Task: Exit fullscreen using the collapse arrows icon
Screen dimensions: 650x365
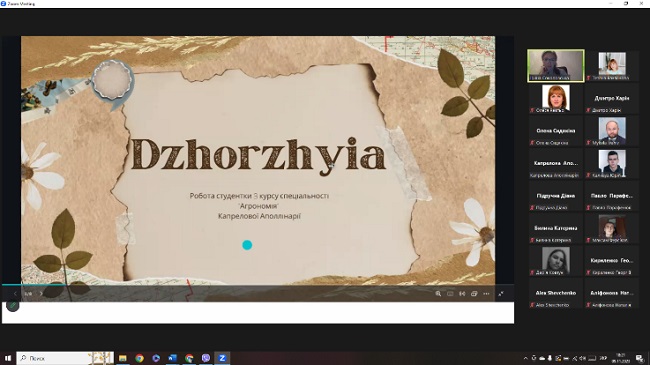Action: point(501,294)
